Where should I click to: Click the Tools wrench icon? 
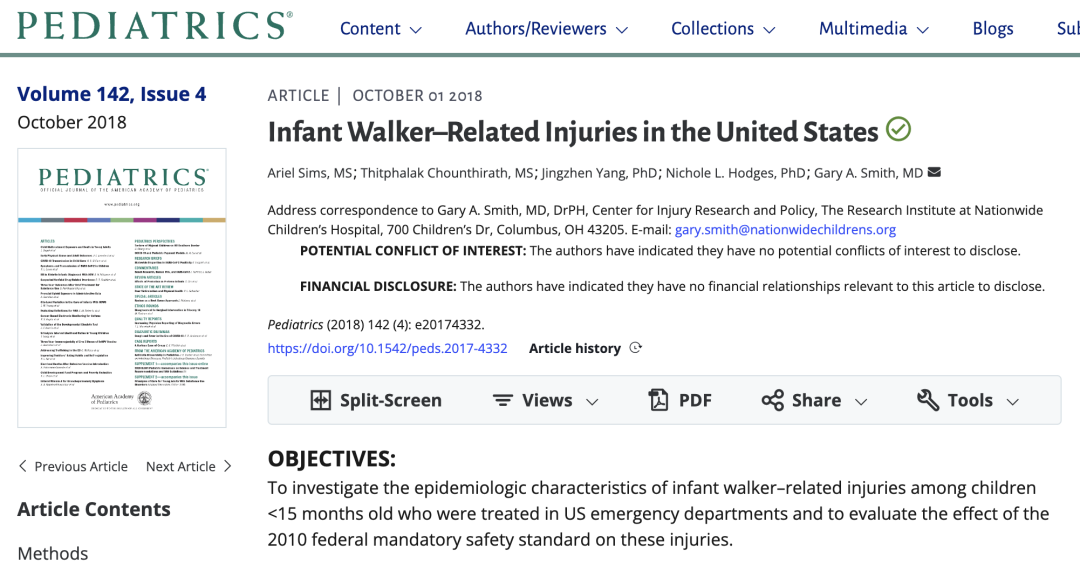928,400
